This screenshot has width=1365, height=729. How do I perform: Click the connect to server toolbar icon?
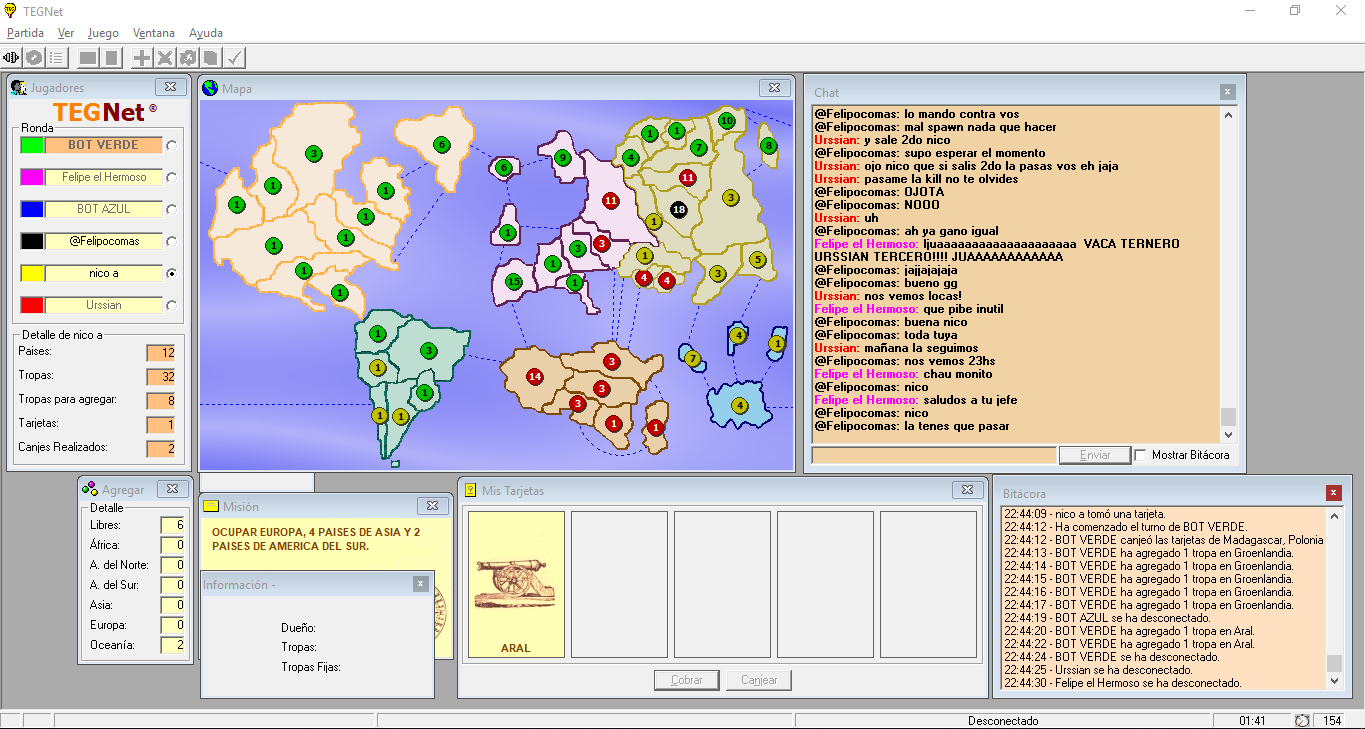click(x=12, y=58)
